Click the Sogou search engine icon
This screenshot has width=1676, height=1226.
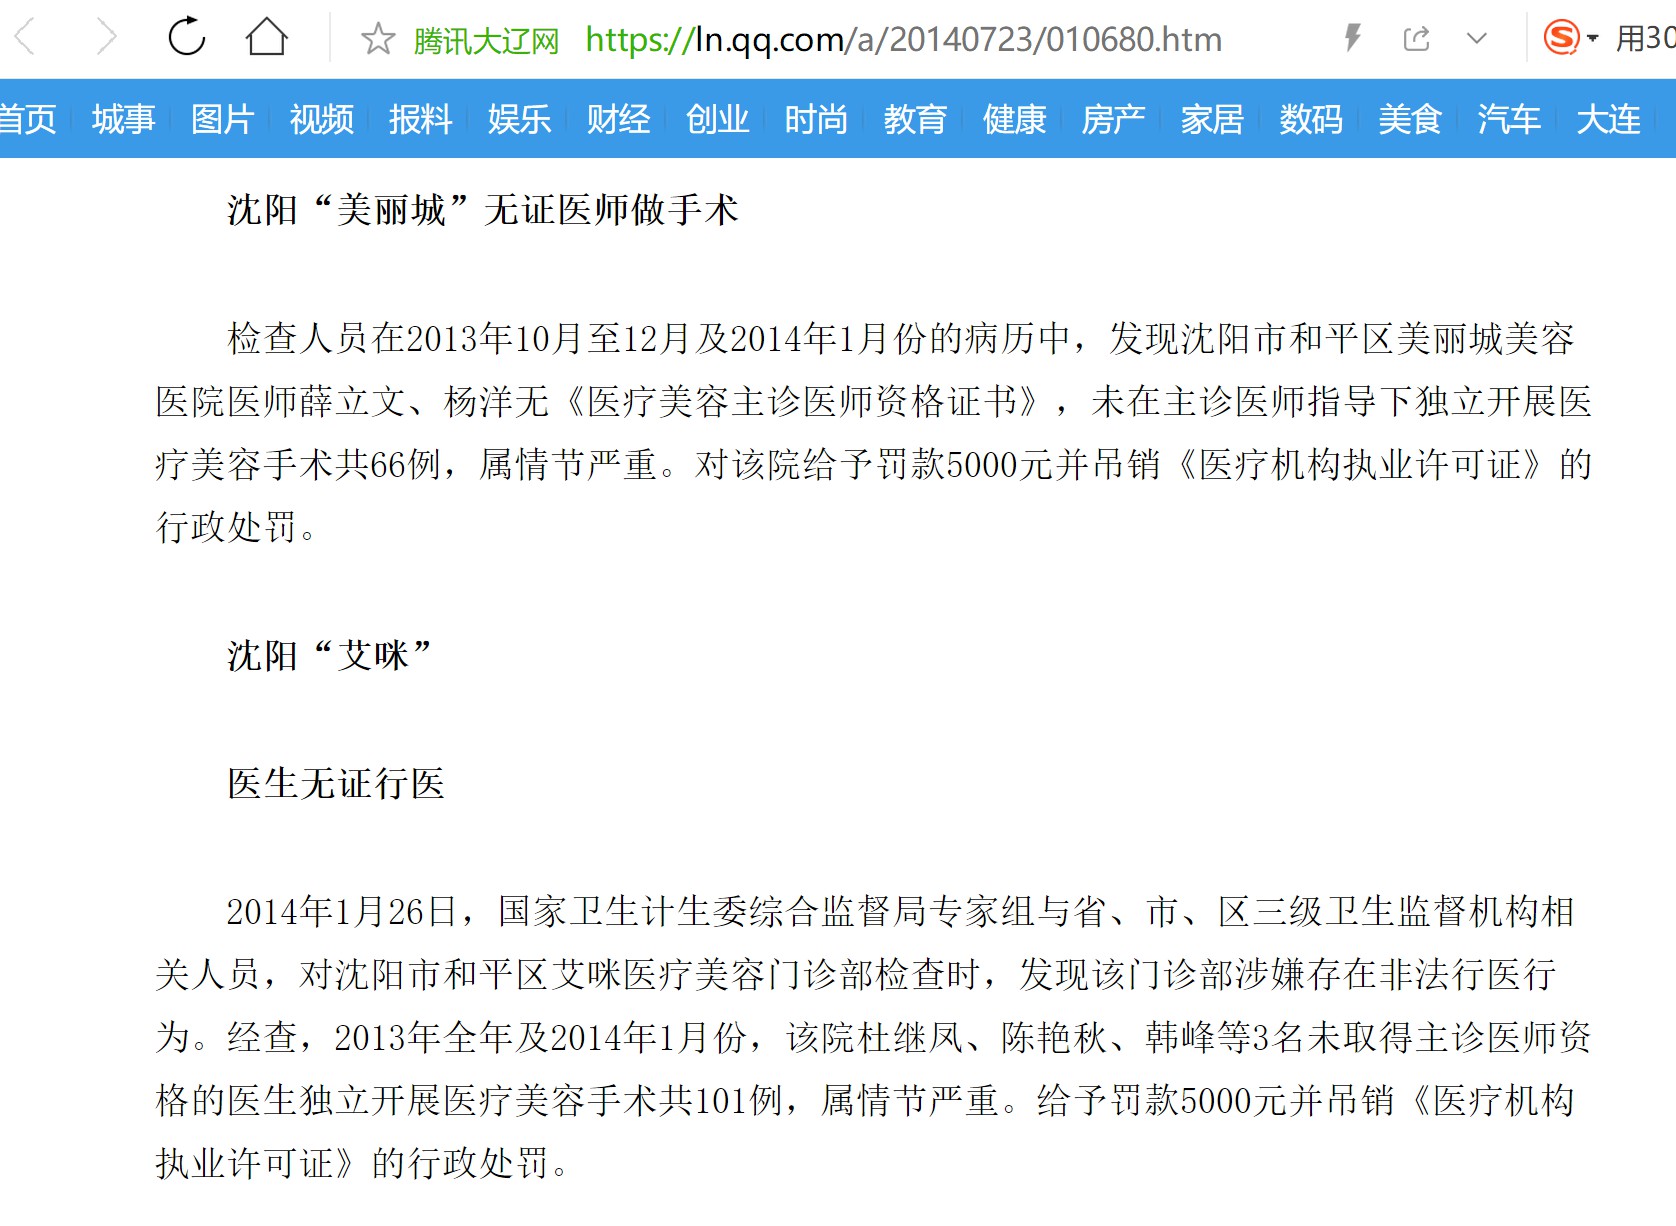[x=1561, y=38]
